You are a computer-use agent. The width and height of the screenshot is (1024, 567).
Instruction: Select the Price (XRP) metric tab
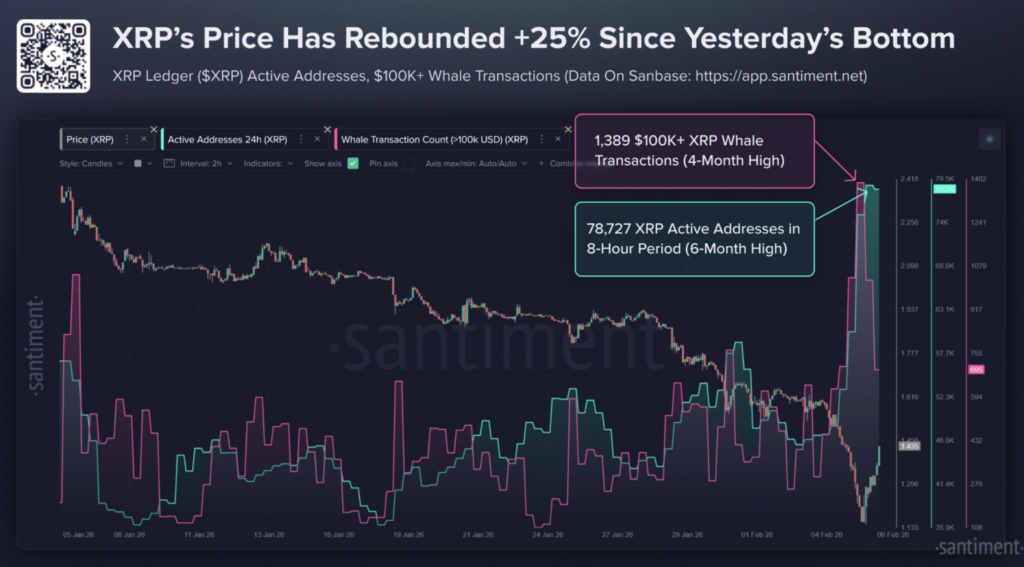click(x=90, y=139)
